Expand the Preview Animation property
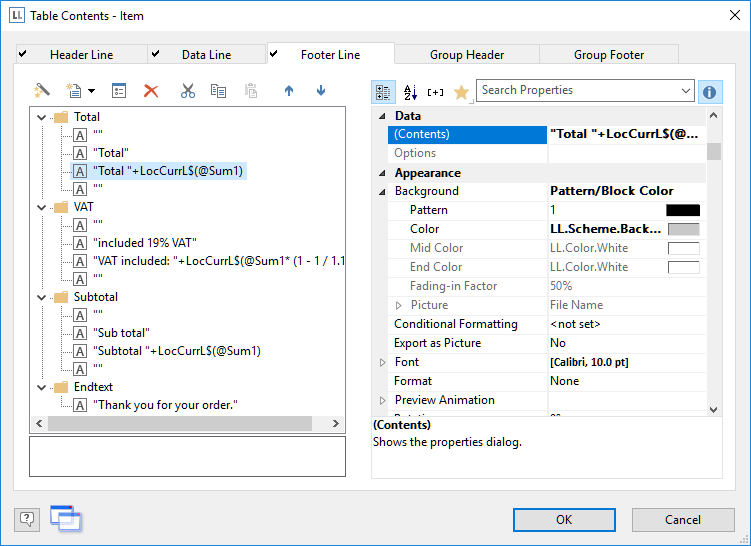The image size is (751, 546). pos(382,400)
